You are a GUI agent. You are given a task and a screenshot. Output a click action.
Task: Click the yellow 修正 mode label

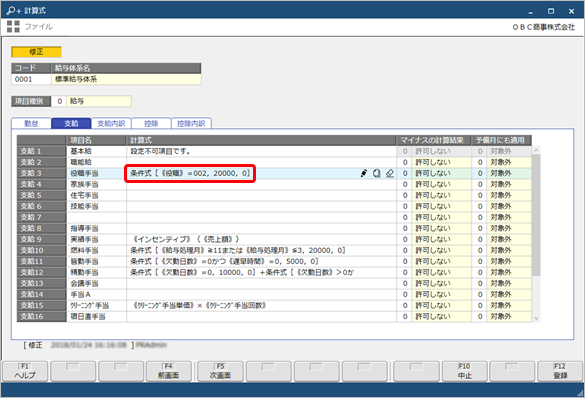[x=36, y=52]
